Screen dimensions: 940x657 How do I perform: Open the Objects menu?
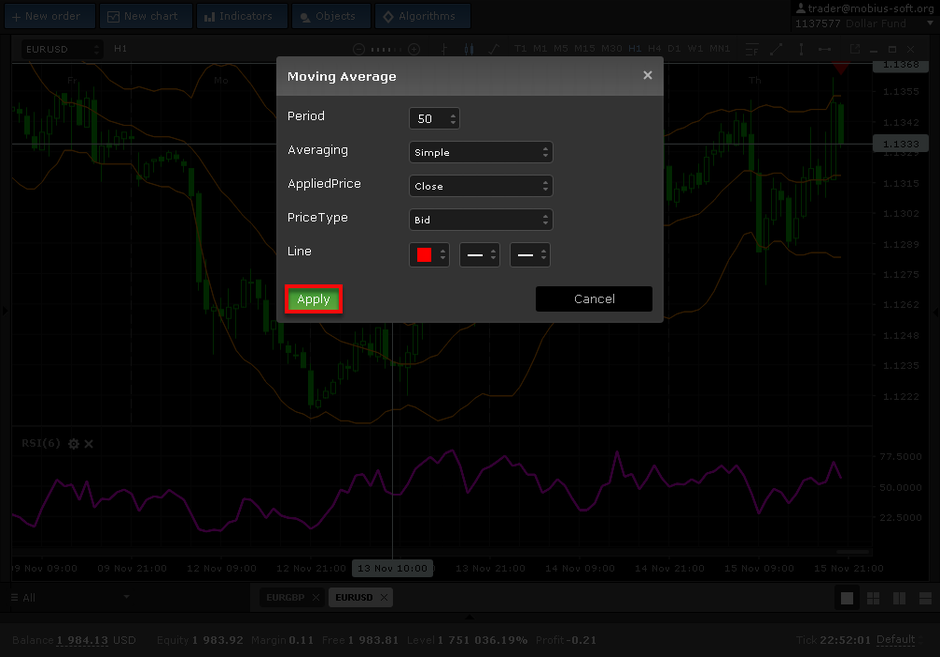[332, 16]
